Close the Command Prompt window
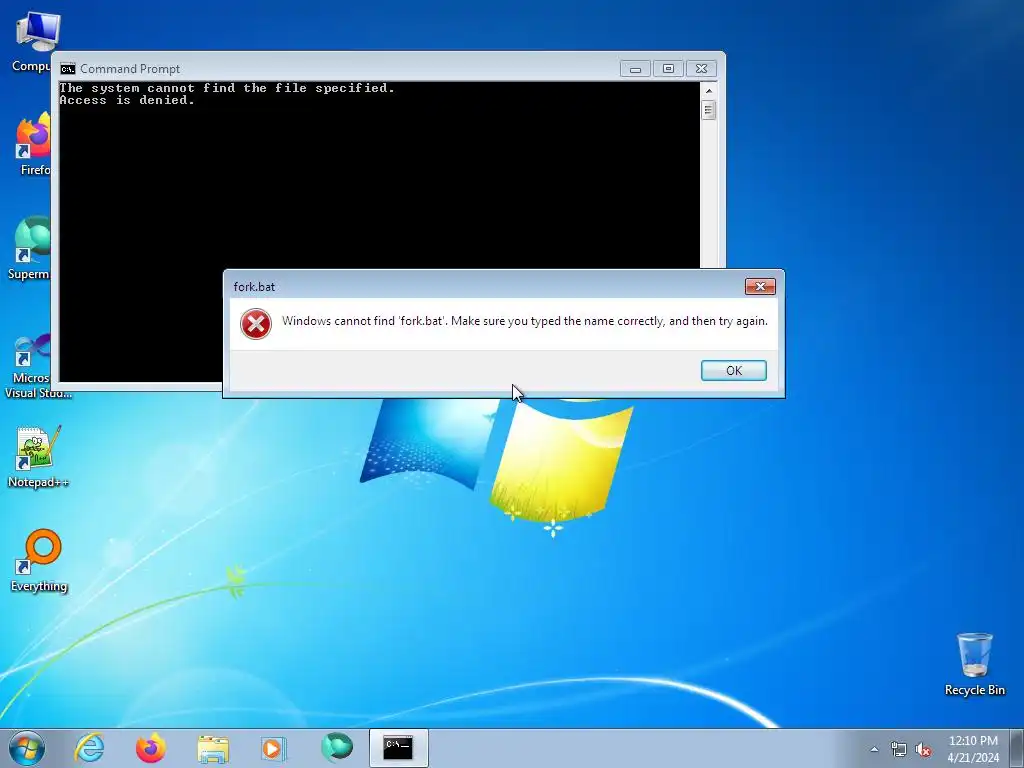Viewport: 1024px width, 768px height. [x=701, y=69]
